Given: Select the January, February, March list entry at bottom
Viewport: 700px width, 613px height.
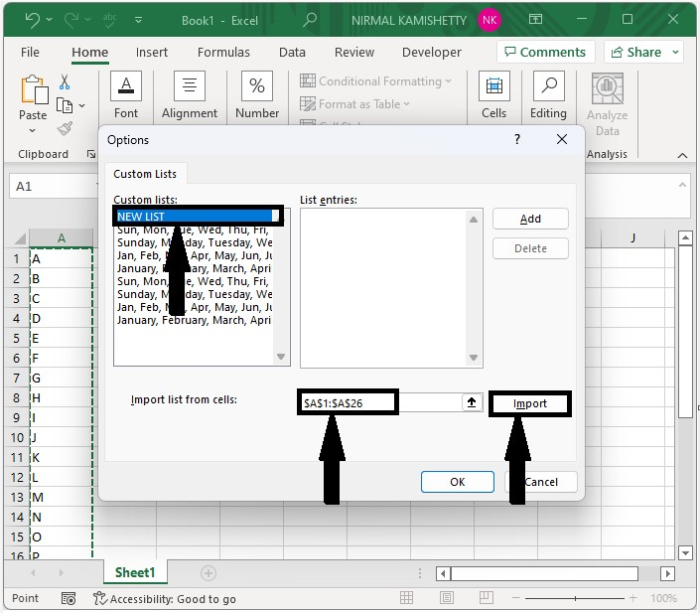Looking at the screenshot, I should tap(194, 320).
